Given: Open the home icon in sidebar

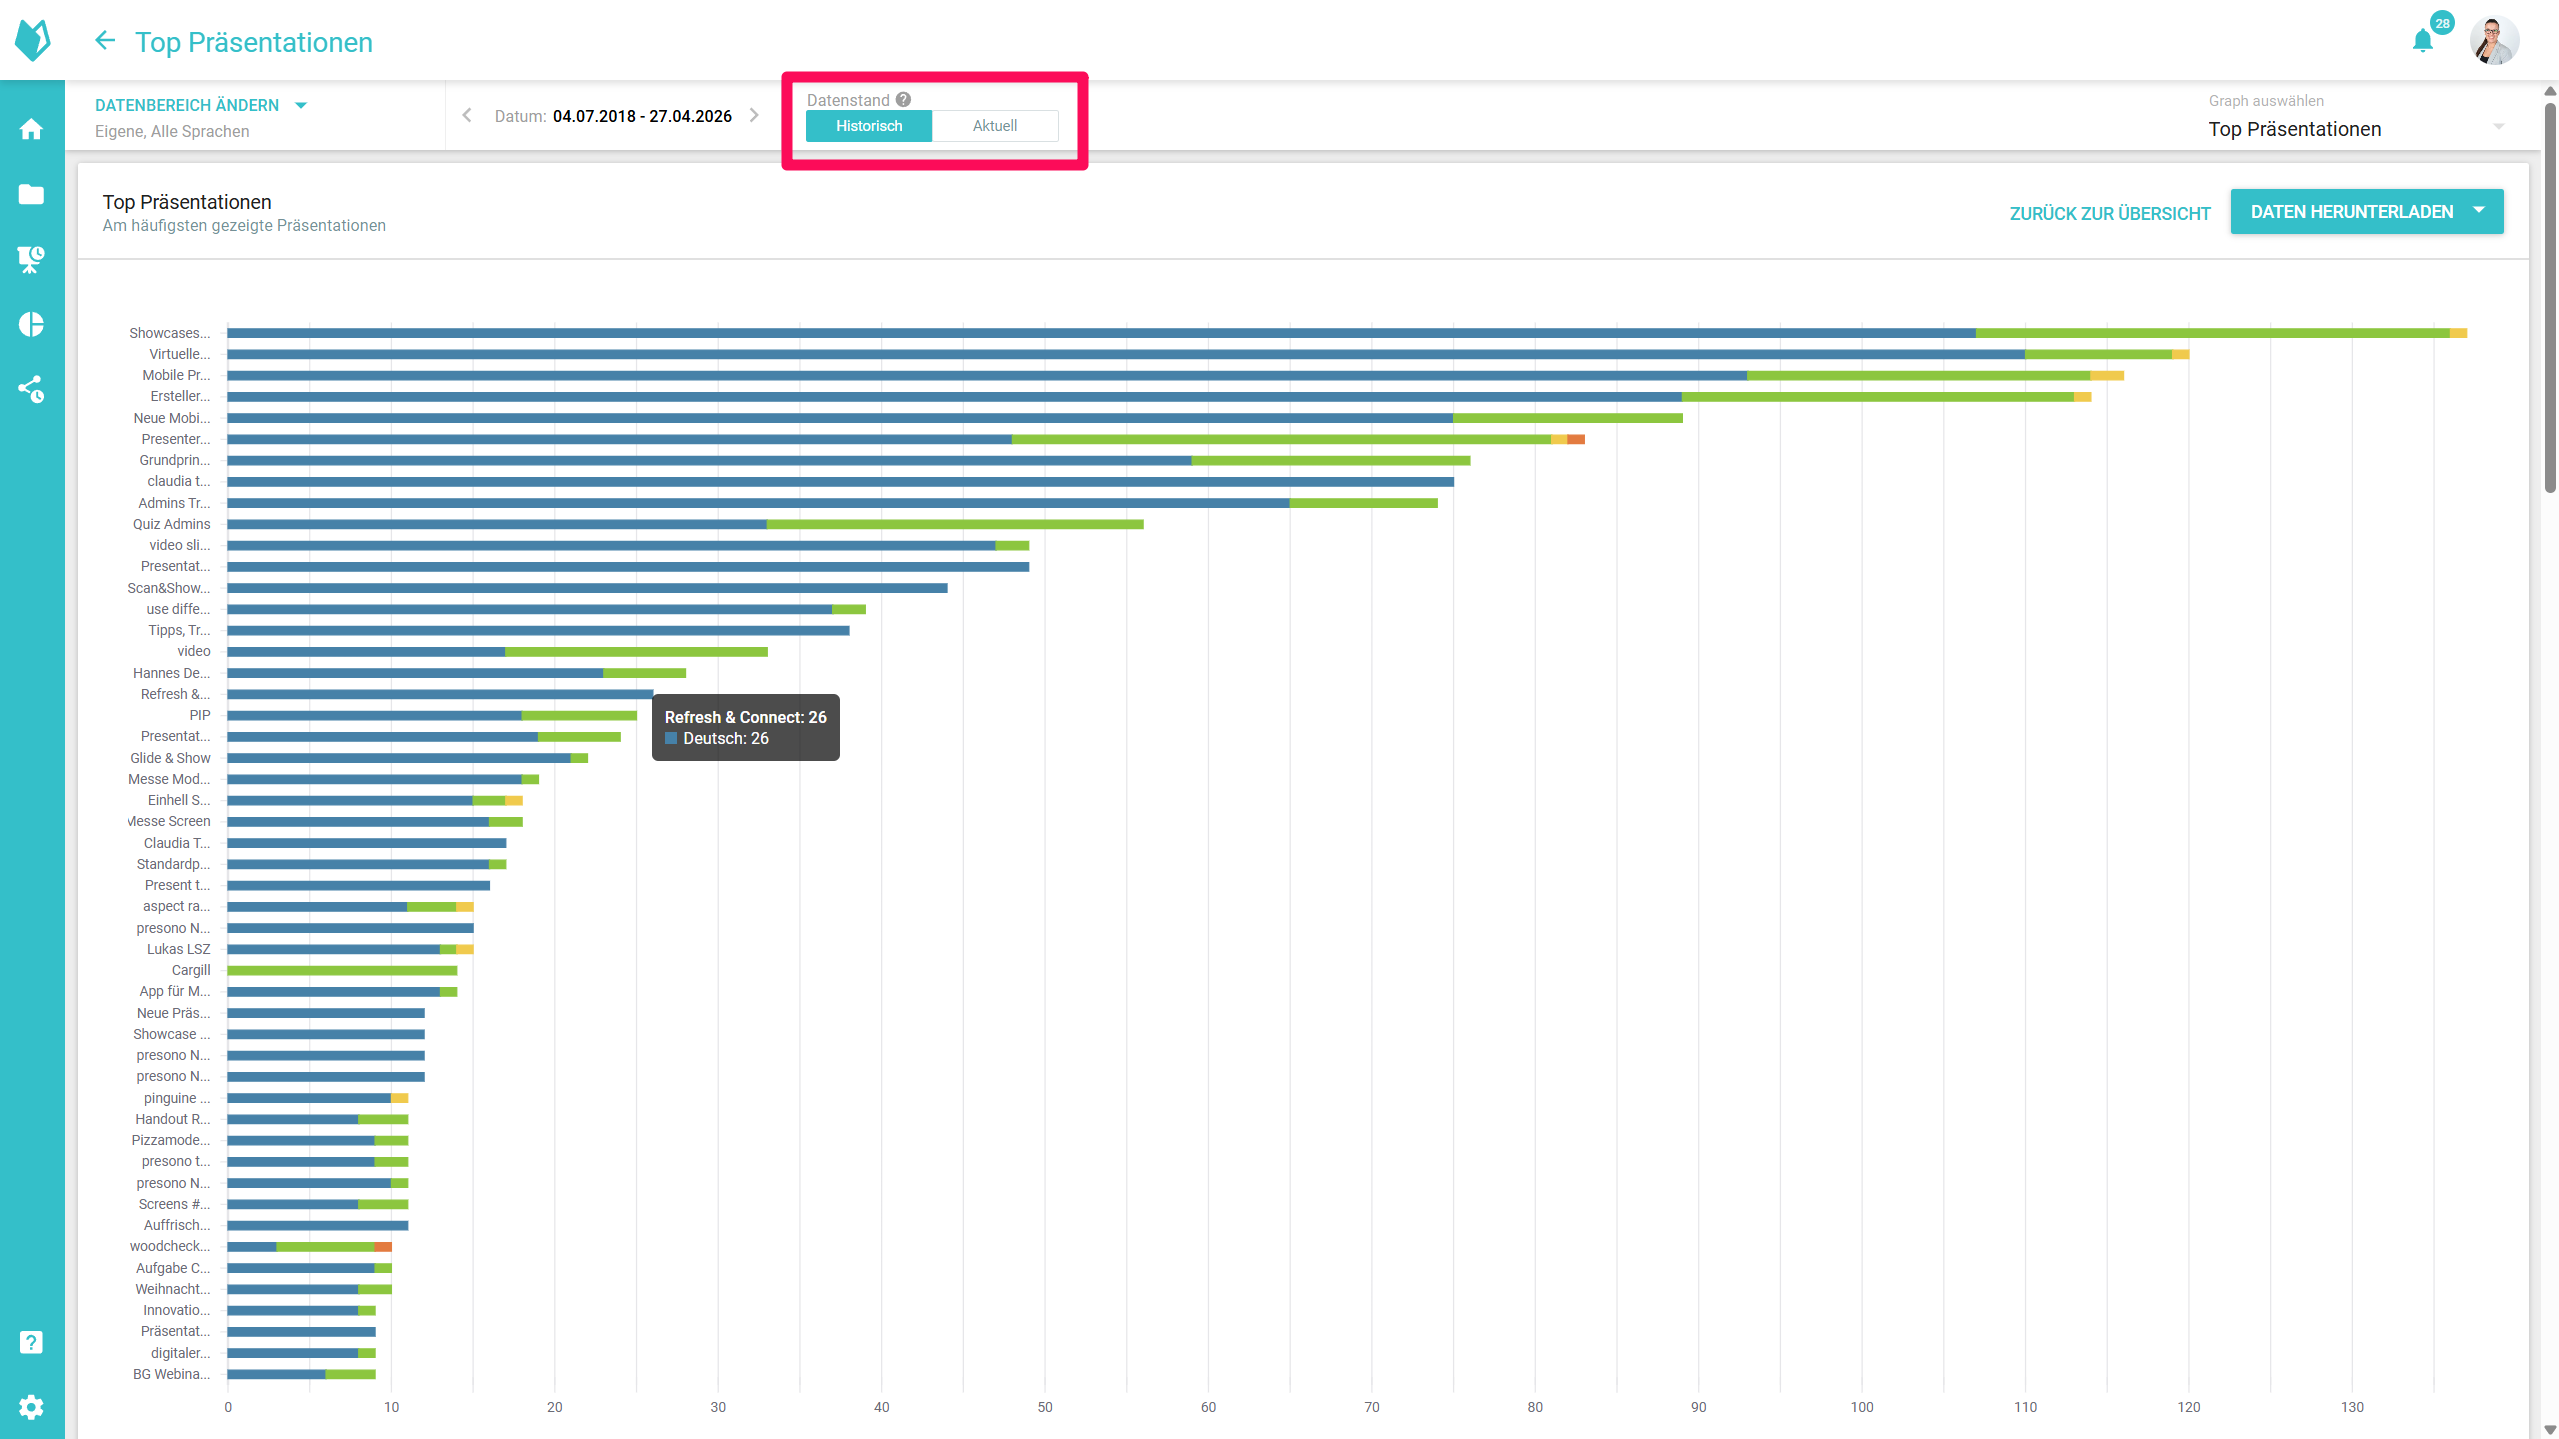Looking at the screenshot, I should point(31,129).
